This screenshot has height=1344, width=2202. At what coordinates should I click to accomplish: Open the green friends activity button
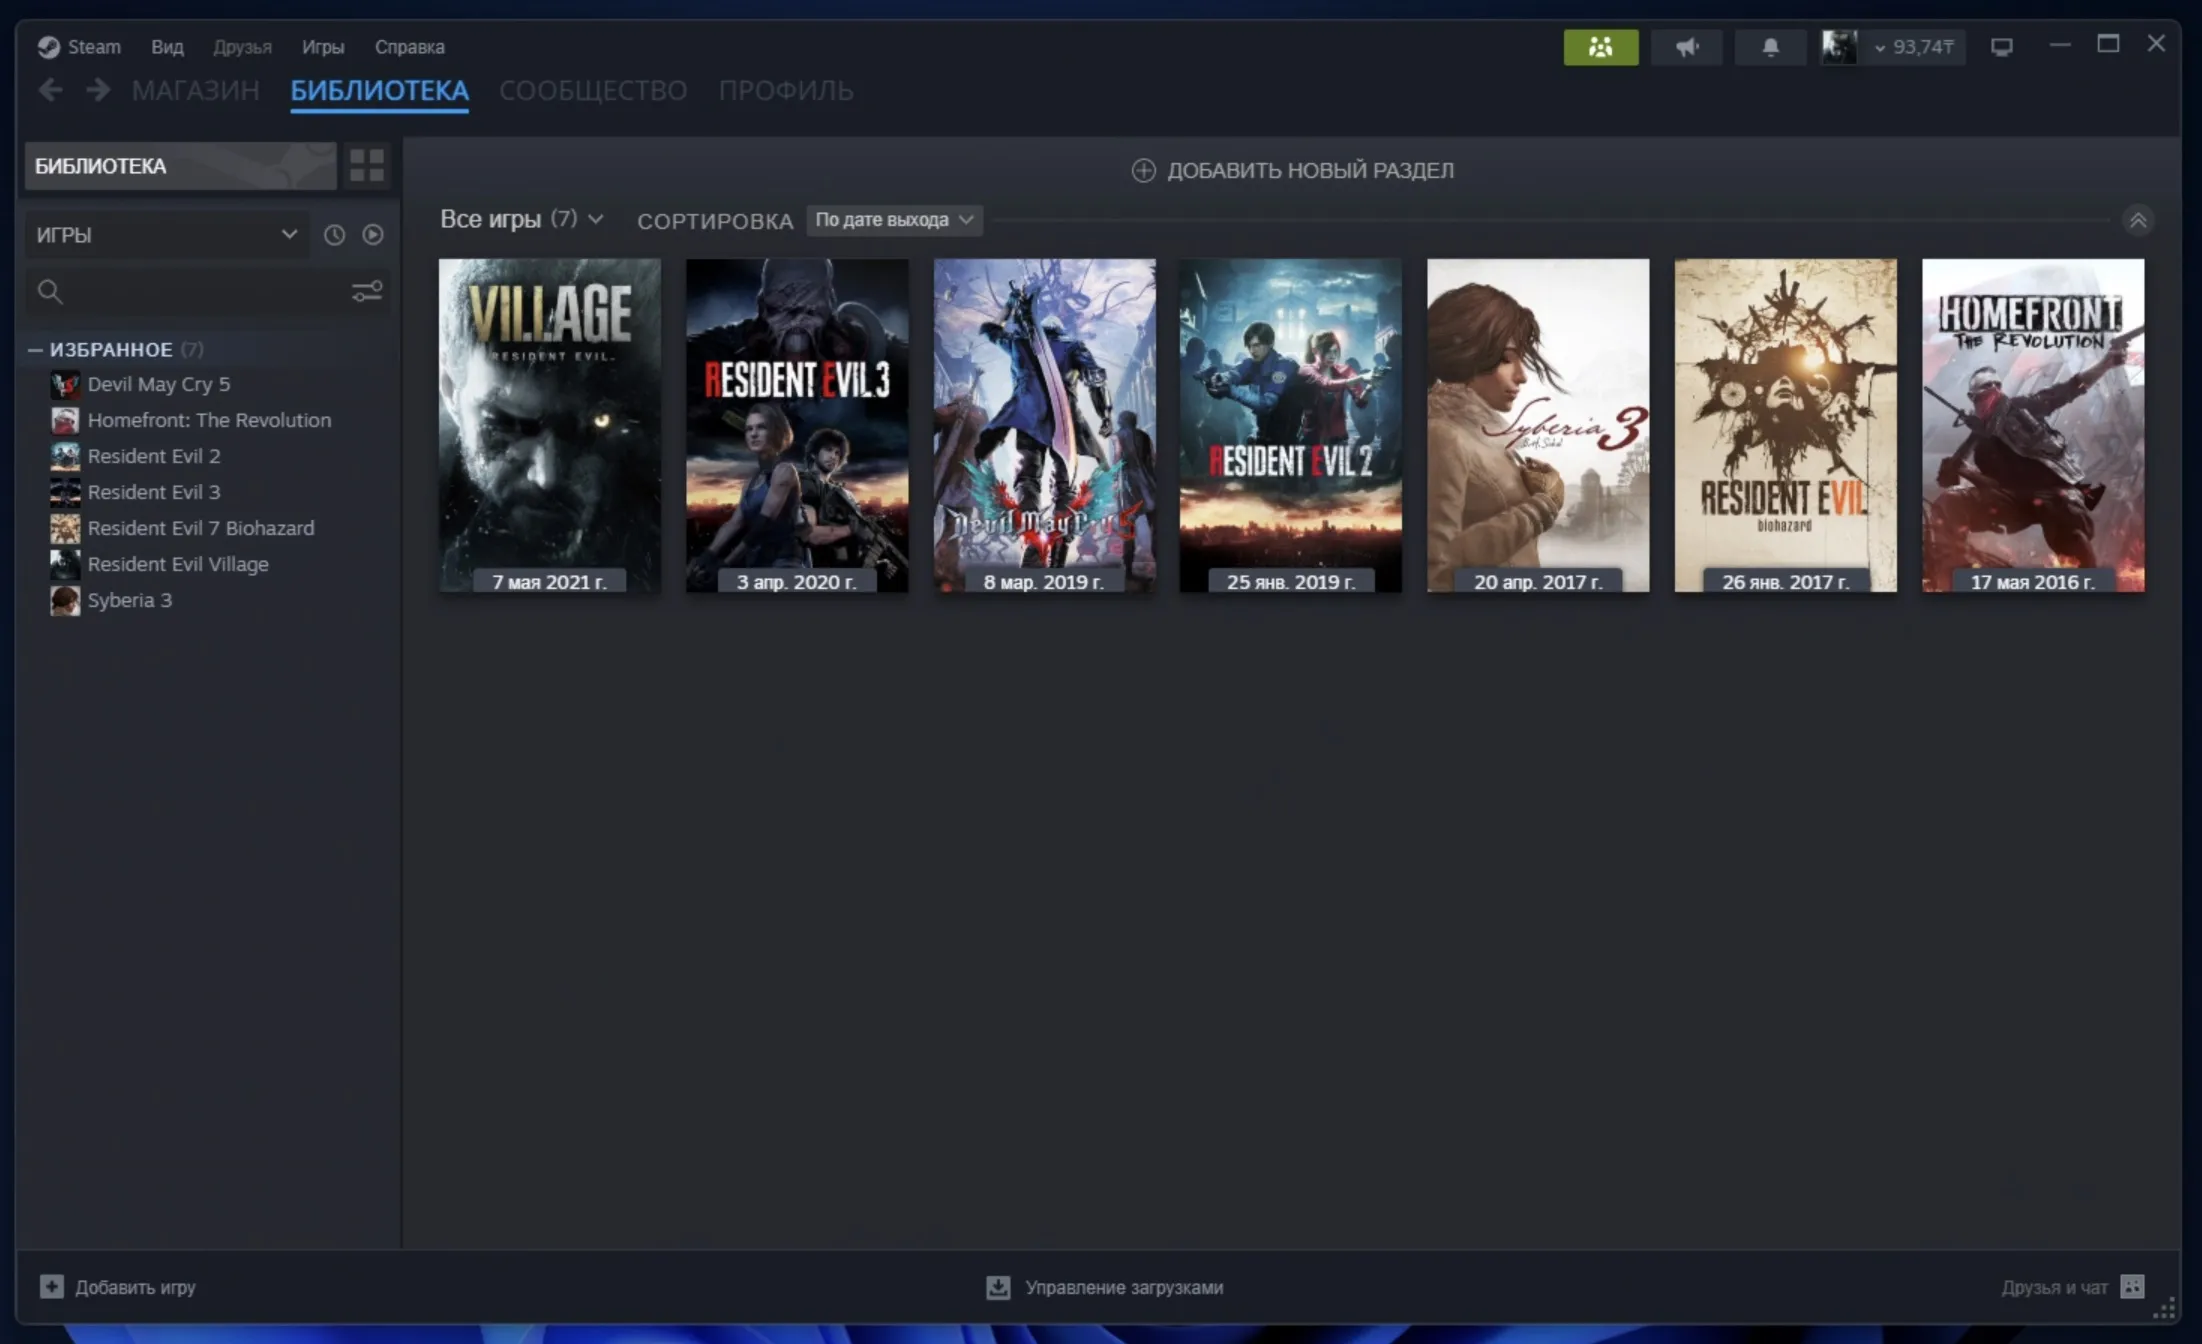[1601, 47]
